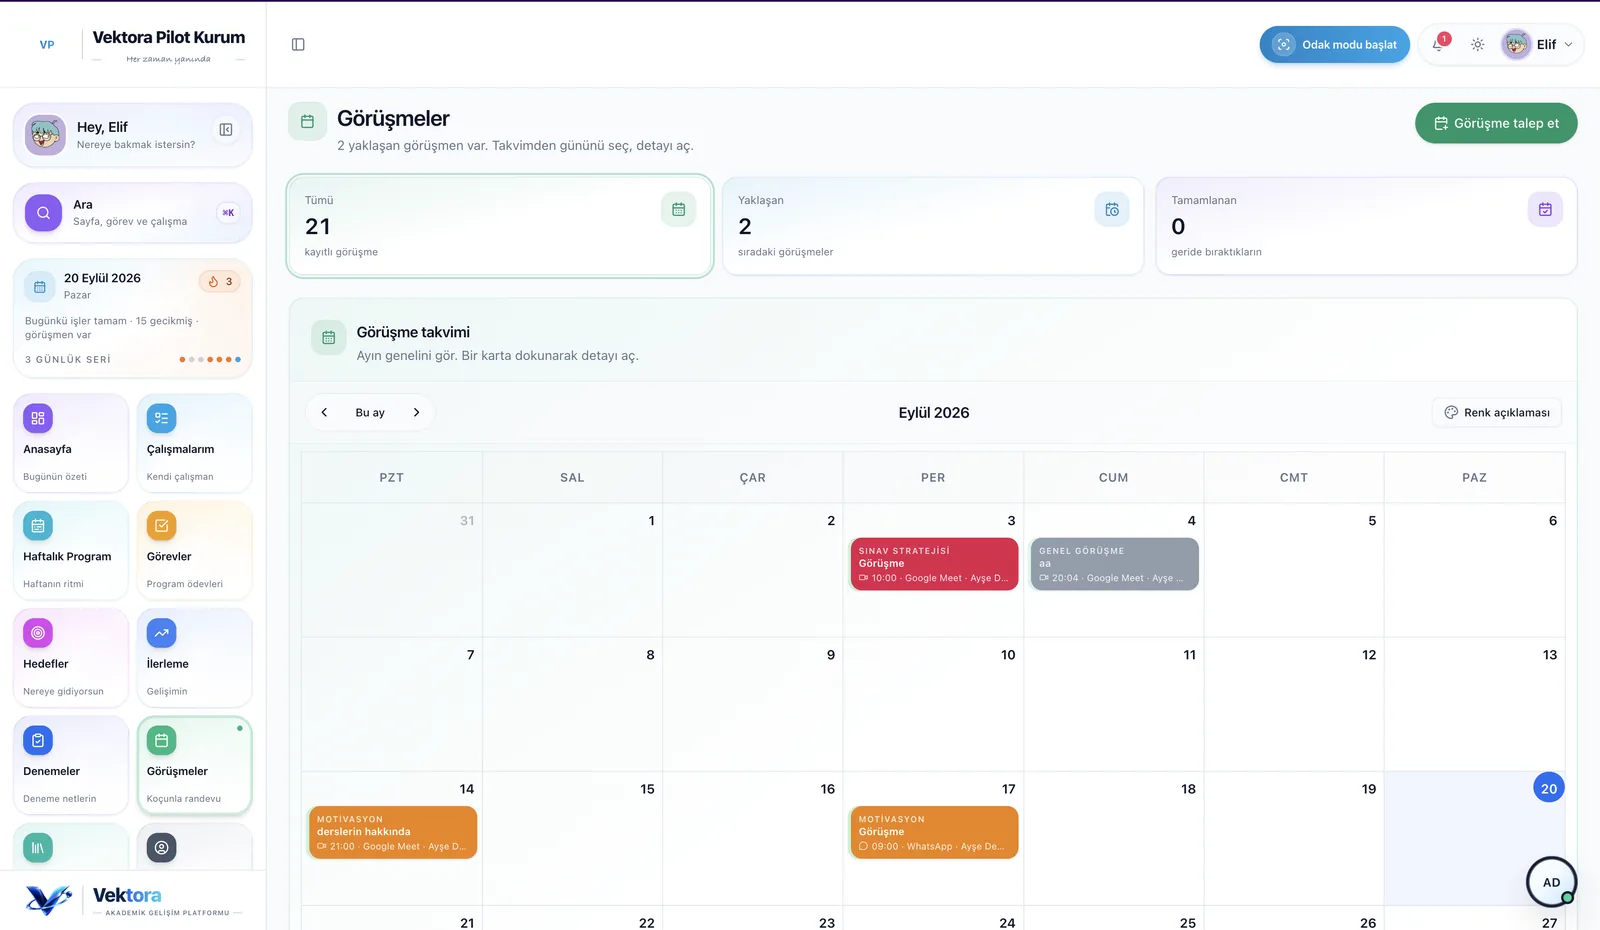Screen dimensions: 1600x930
Task: Select today's date 20 in the calendar
Action: (x=1549, y=788)
